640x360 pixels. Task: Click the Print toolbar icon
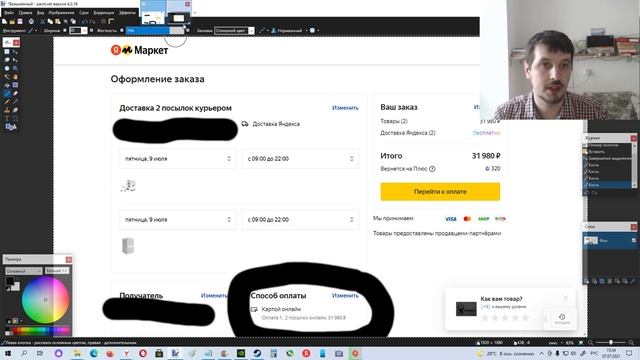(x=31, y=21)
